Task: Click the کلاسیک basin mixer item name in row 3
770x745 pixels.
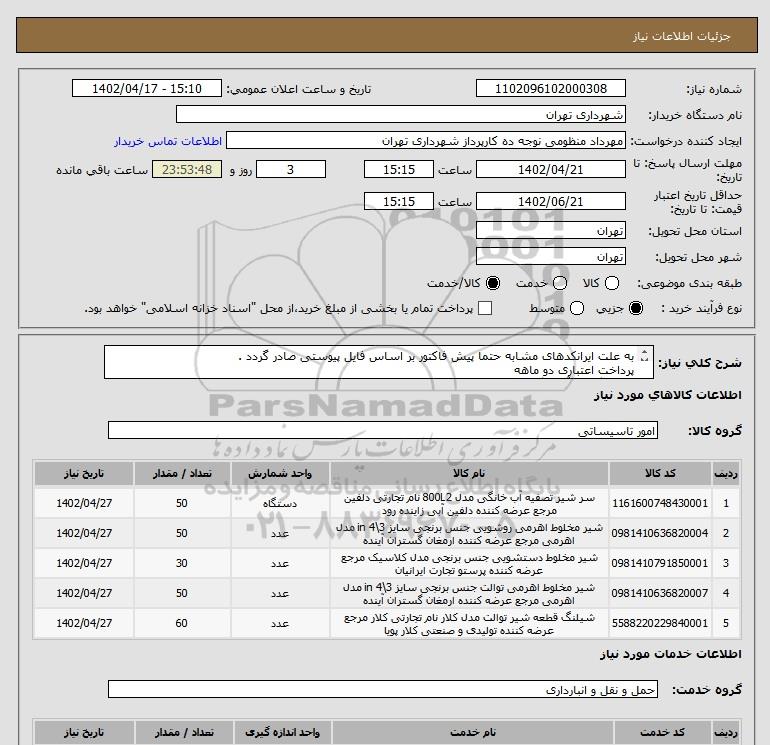Action: point(469,564)
